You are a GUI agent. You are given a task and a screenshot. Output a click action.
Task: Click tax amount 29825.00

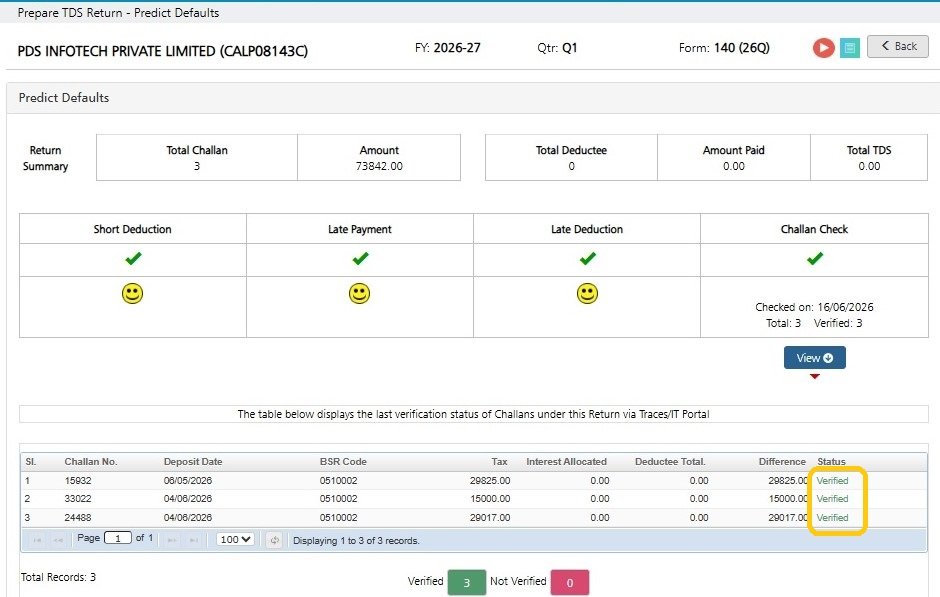490,481
